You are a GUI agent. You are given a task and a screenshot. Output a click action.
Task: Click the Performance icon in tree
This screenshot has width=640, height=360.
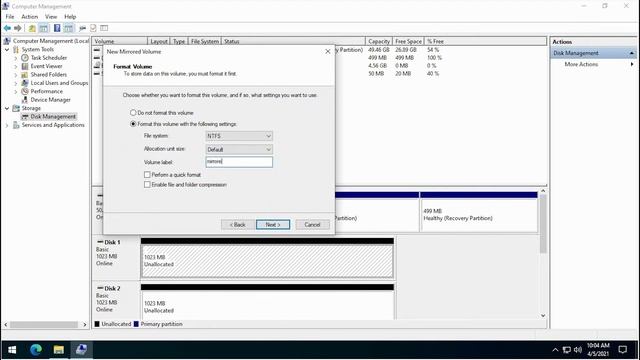24,91
